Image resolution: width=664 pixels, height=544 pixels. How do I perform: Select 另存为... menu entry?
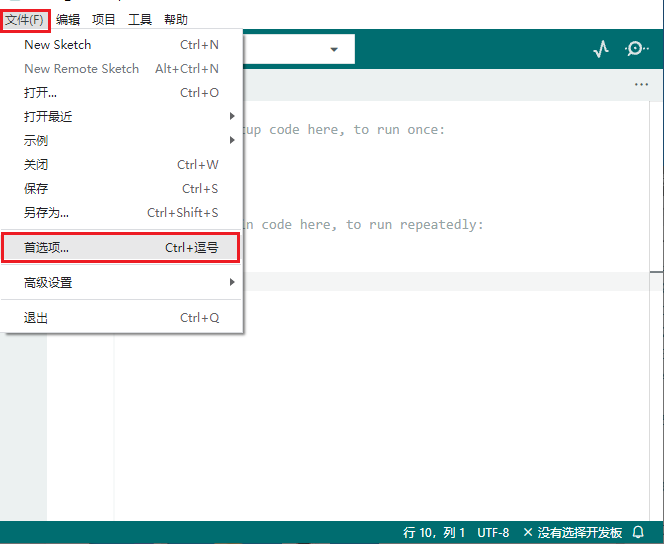click(122, 213)
